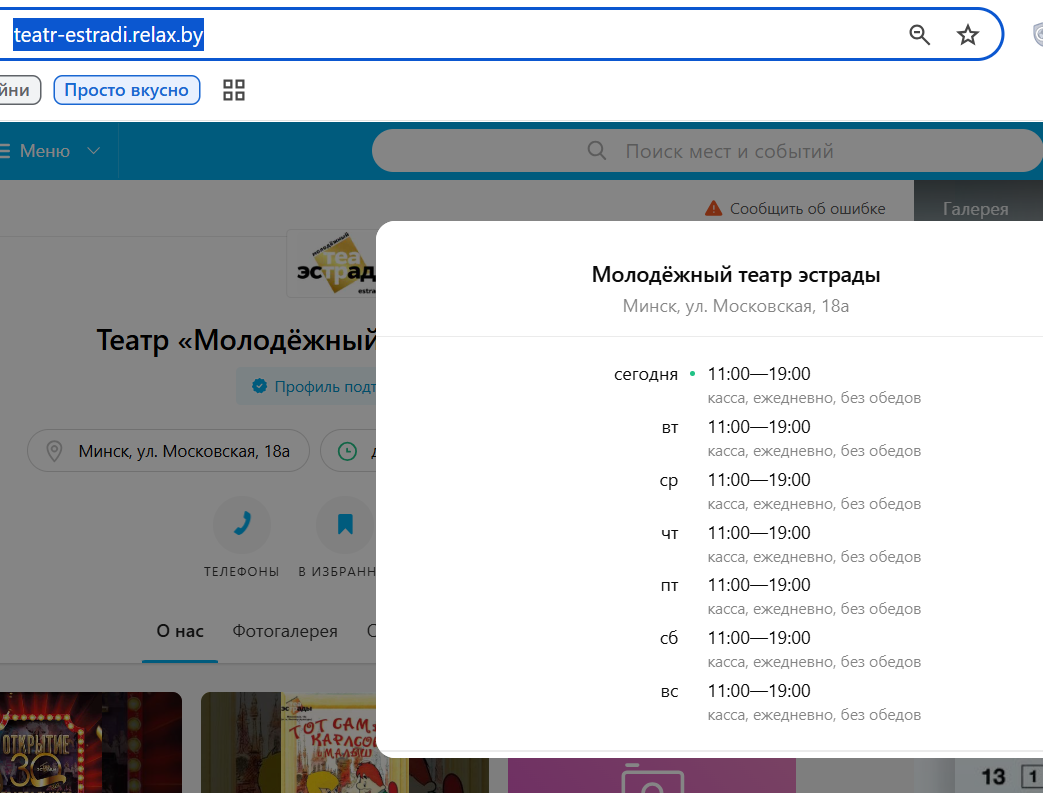Click Сообщить об ошибке link
Screen dimensions: 1043x793
pyautogui.click(x=808, y=208)
